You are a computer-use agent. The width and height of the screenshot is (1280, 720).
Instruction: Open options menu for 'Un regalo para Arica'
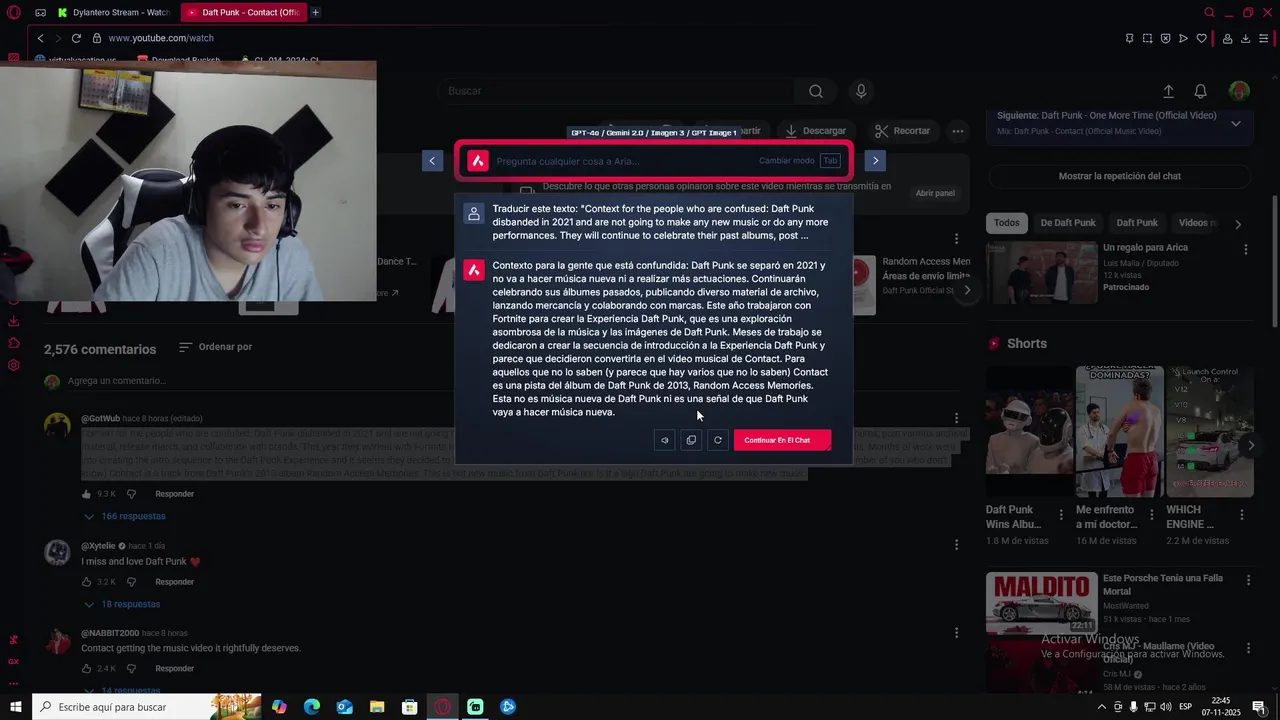(1245, 249)
